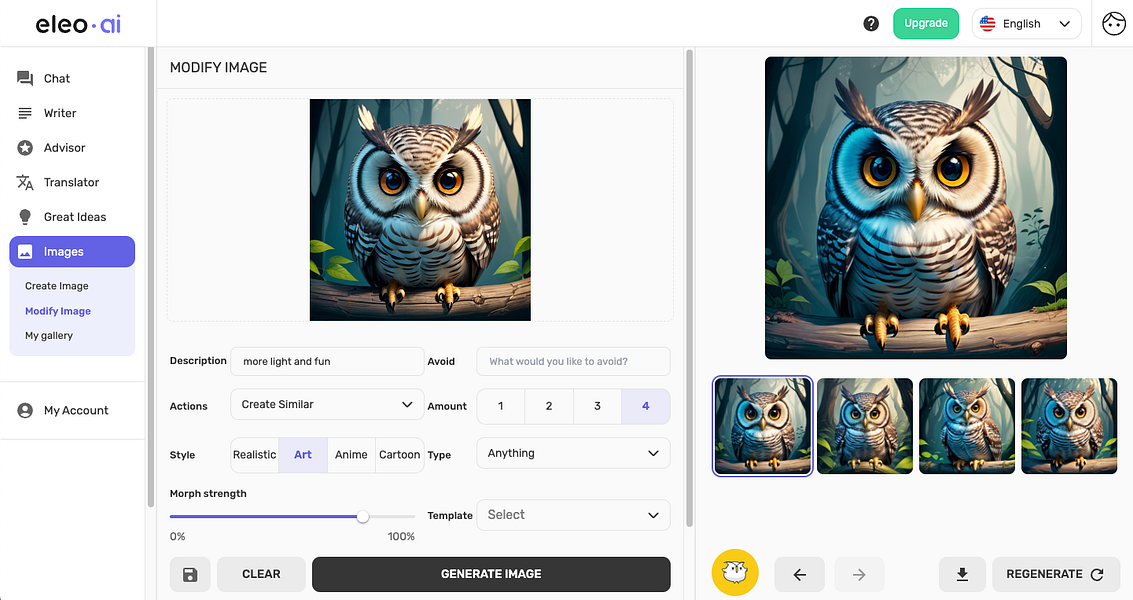Select the fourth owl result thumbnail
This screenshot has height=600, width=1133.
pyautogui.click(x=1069, y=426)
